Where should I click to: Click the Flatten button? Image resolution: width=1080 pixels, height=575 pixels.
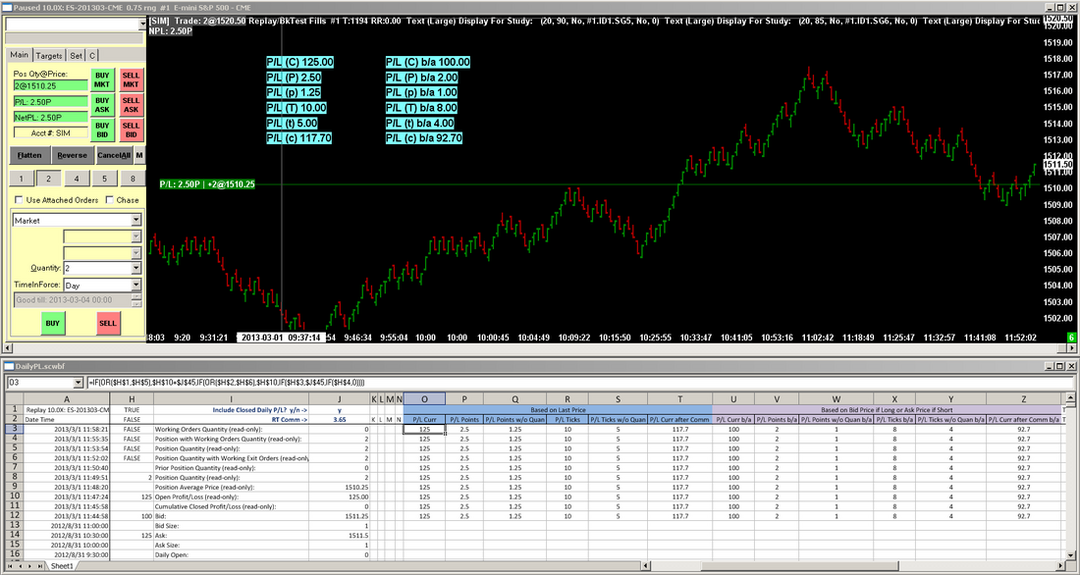[x=29, y=156]
